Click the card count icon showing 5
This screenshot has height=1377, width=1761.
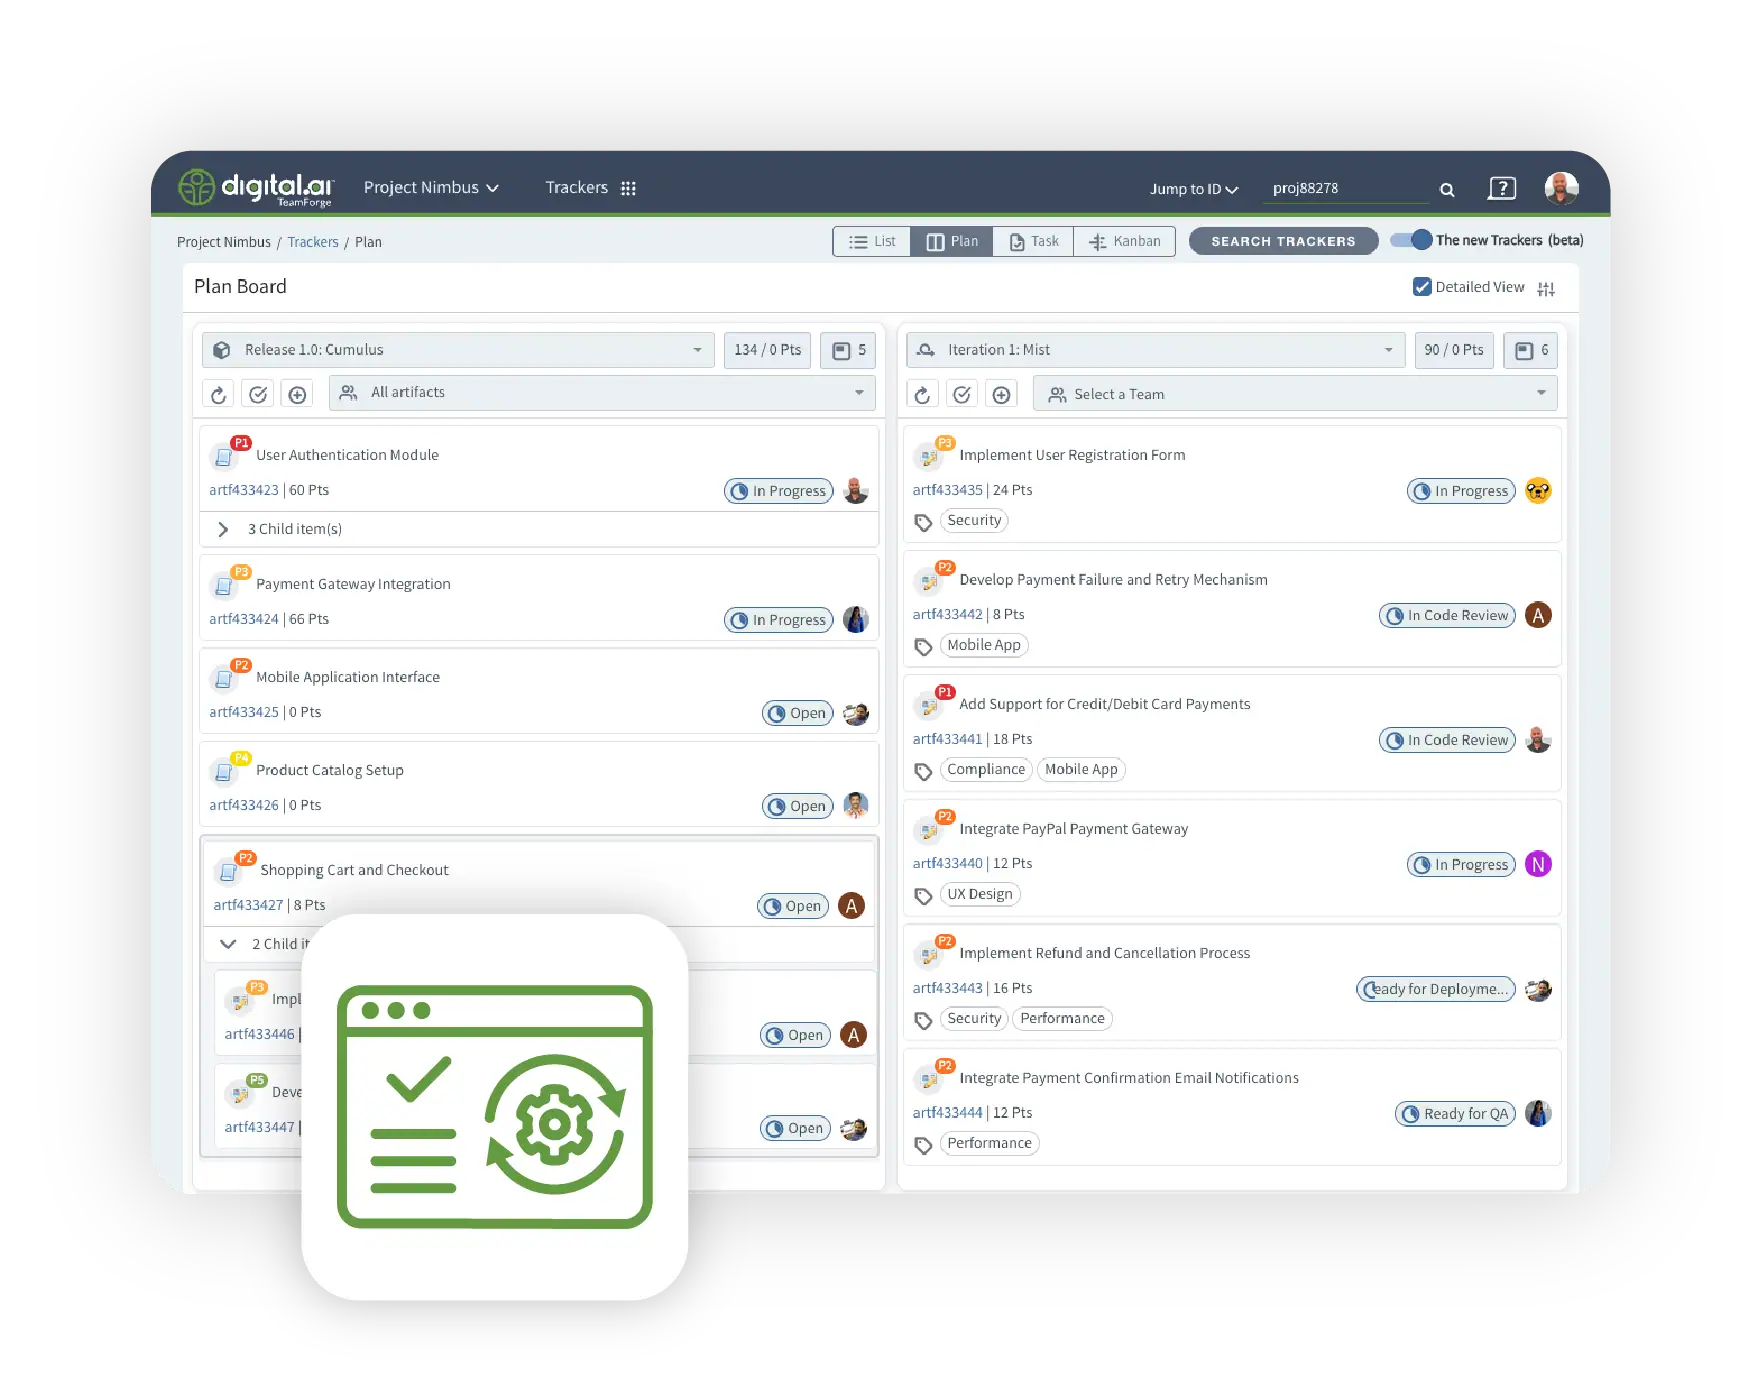[848, 350]
